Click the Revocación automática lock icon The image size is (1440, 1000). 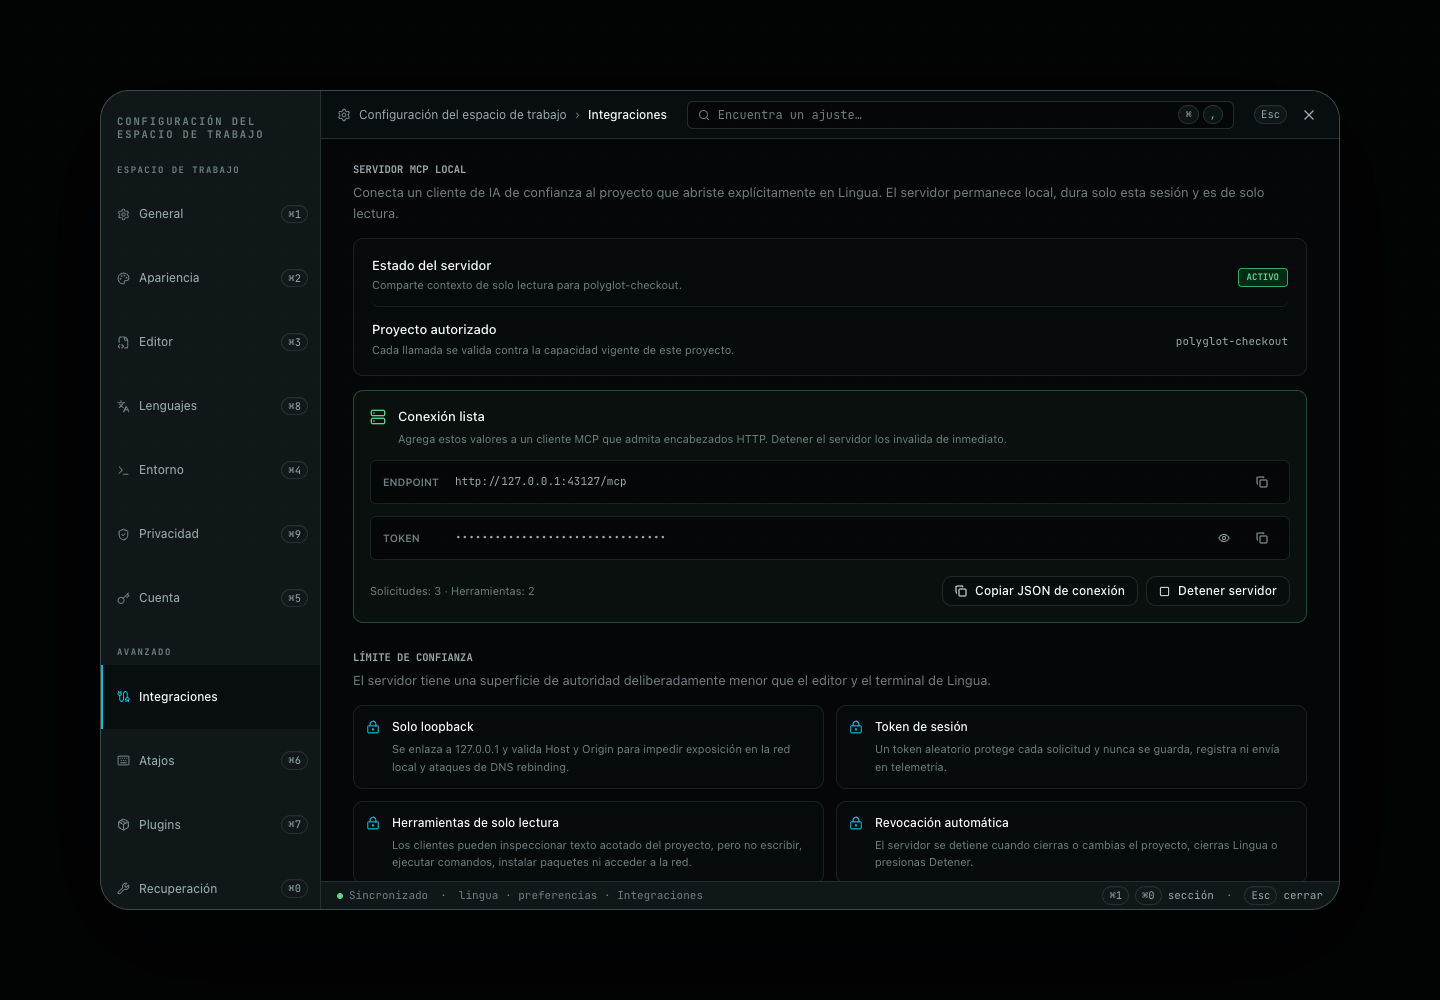pos(856,823)
